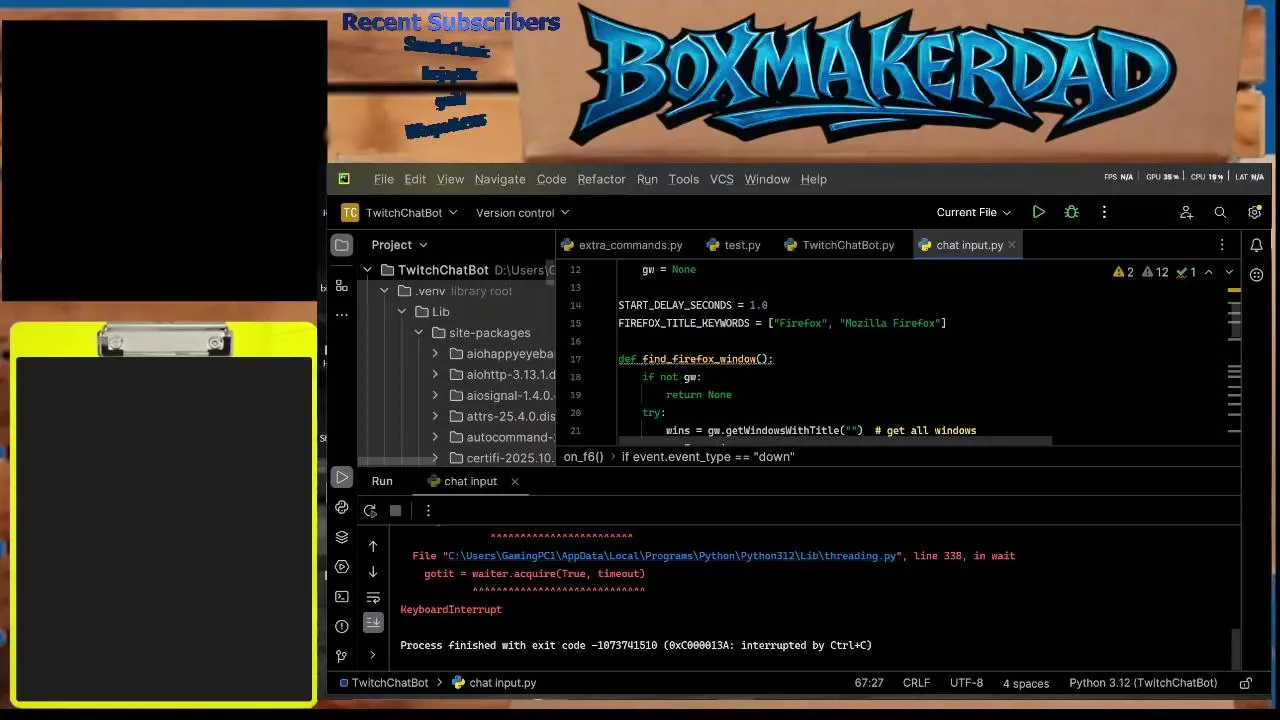Image resolution: width=1280 pixels, height=720 pixels.
Task: Change the 4 spaces indent setting
Action: coord(1026,683)
